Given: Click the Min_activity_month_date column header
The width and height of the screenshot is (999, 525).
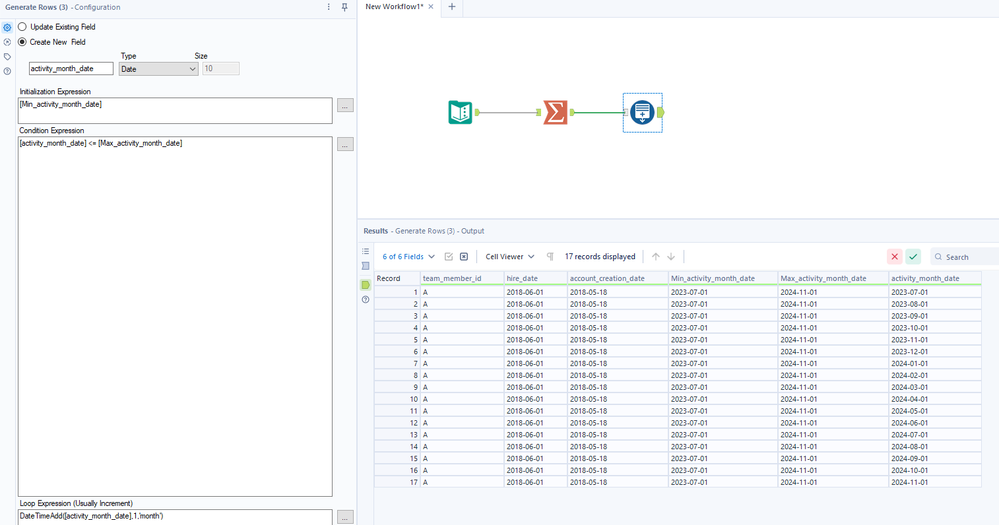Looking at the screenshot, I should tap(723, 278).
